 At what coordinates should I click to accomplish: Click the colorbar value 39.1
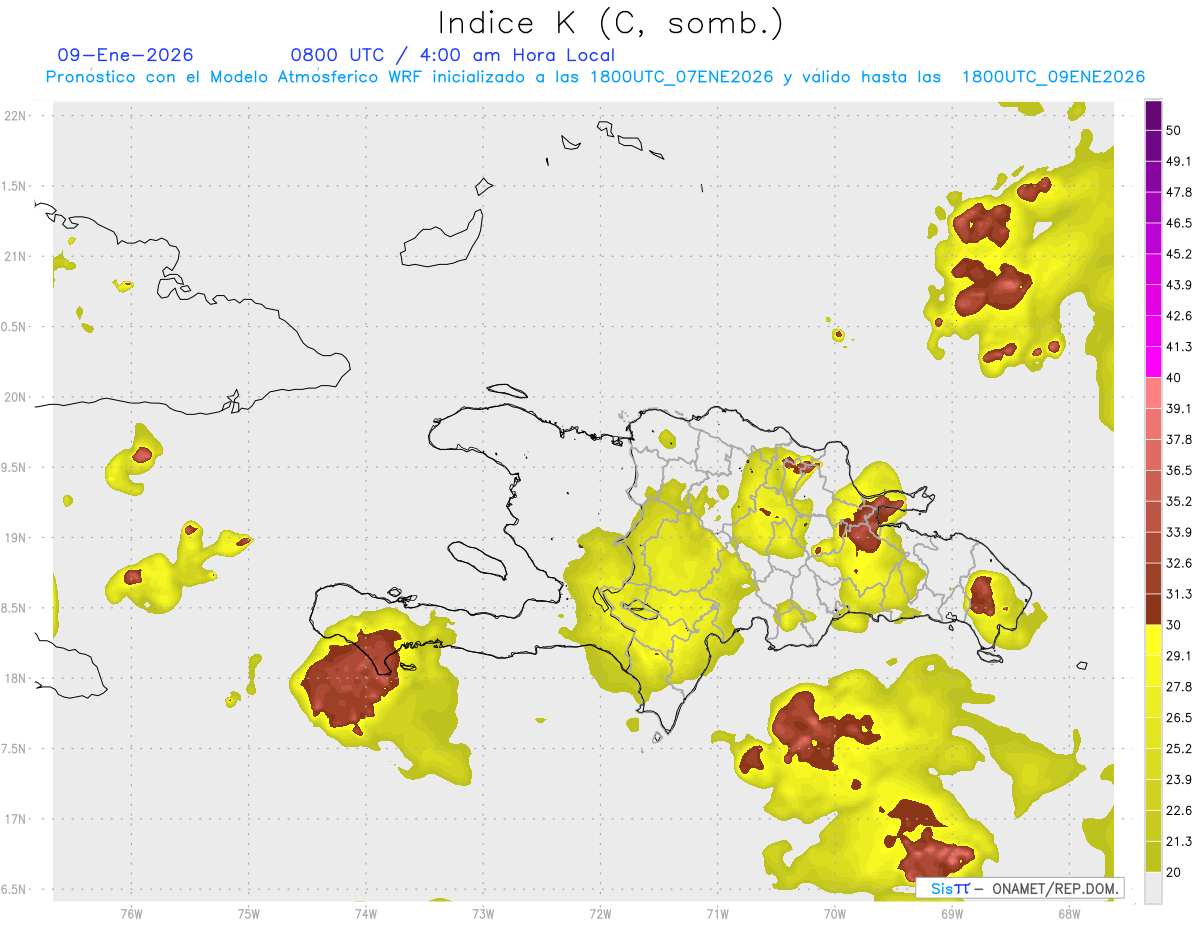click(1179, 408)
